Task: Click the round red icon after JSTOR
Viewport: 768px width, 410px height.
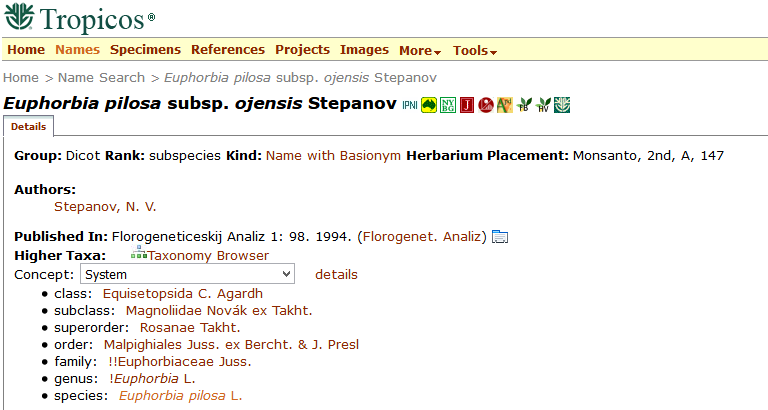Action: click(x=486, y=105)
